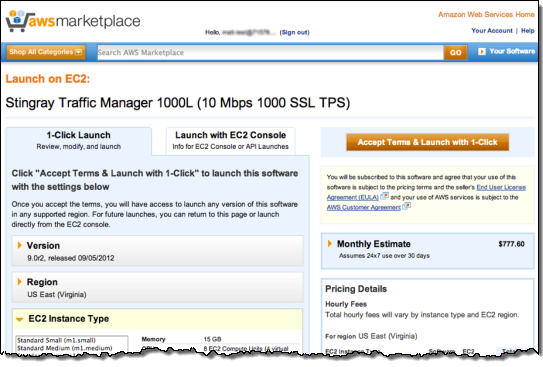Click the Your Software arrow icon
Viewport: 543px width, 367px height.
click(481, 52)
